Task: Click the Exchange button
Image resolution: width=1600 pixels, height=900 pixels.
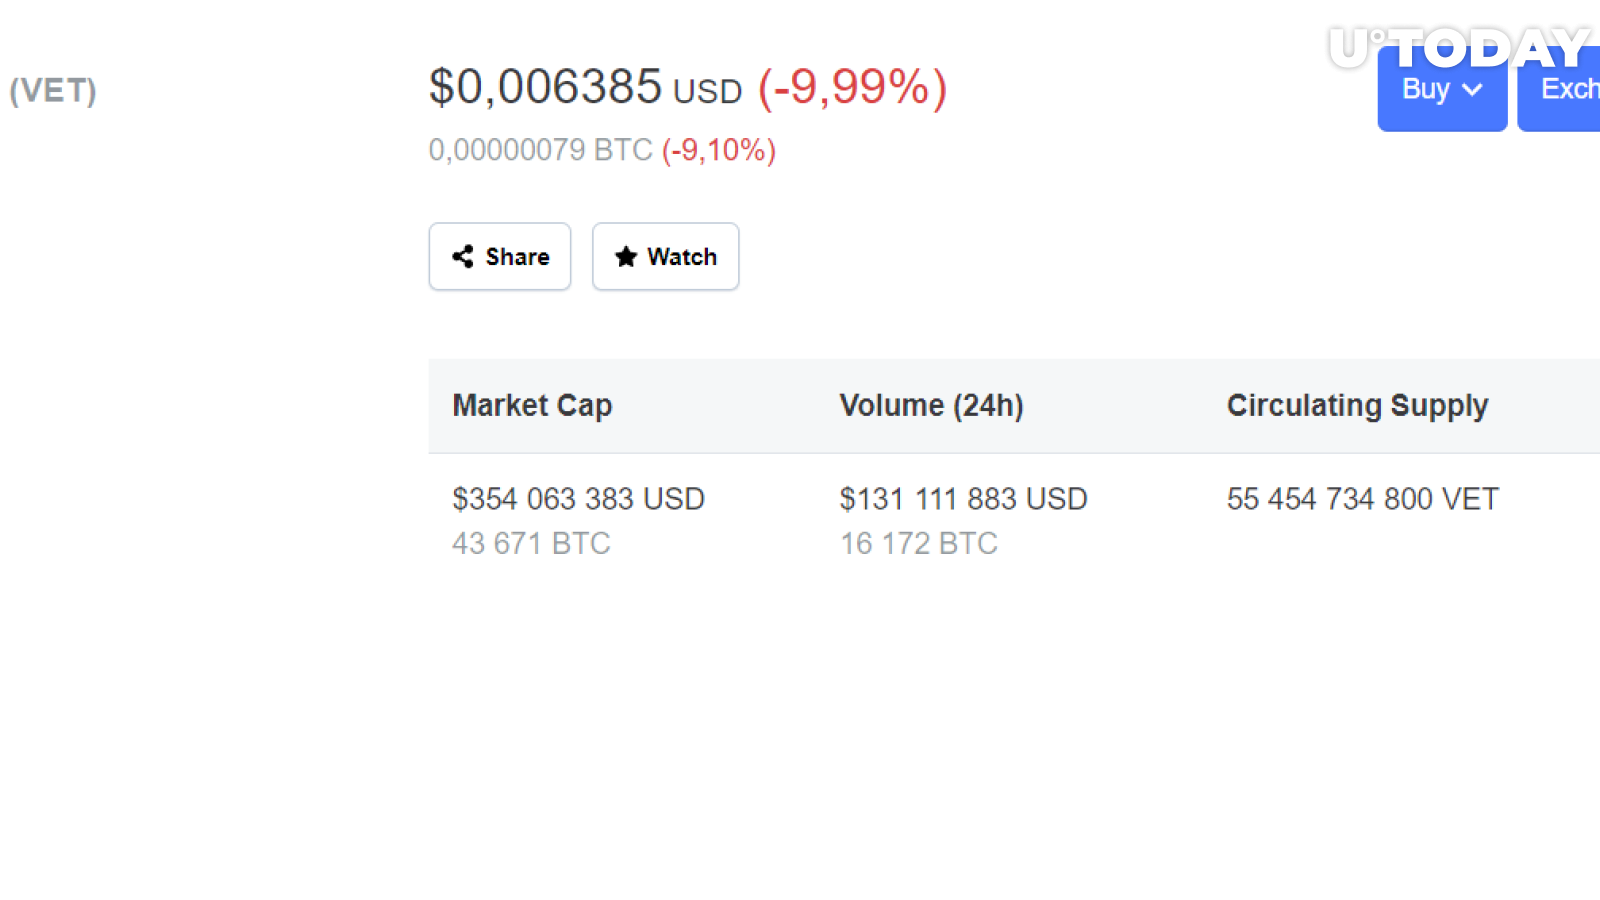Action: tap(1559, 89)
